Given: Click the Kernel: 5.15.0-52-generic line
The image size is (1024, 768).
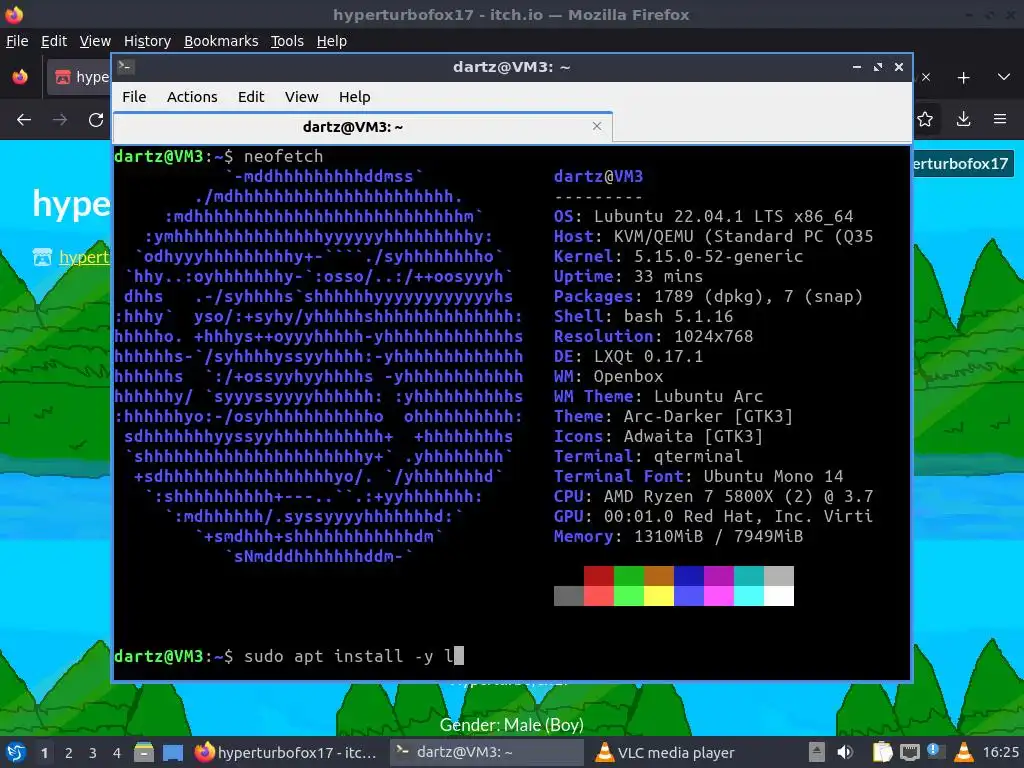Looking at the screenshot, I should [x=679, y=256].
